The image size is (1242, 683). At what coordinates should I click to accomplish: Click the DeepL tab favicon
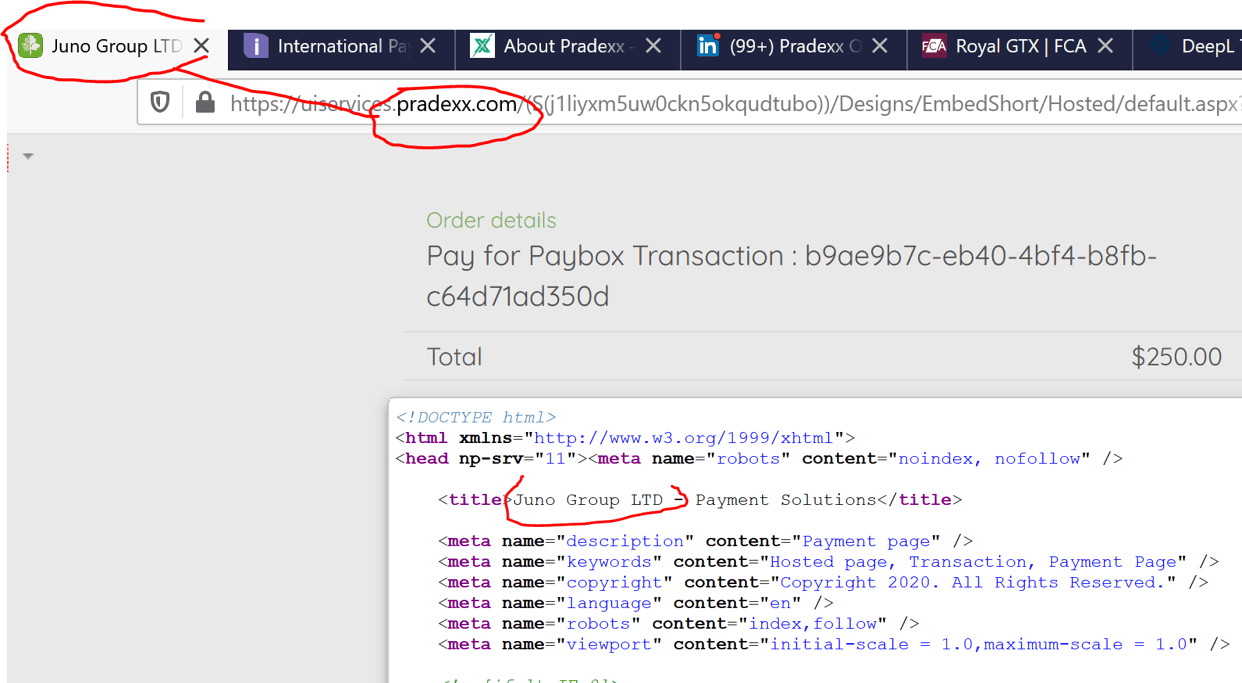pos(1160,46)
